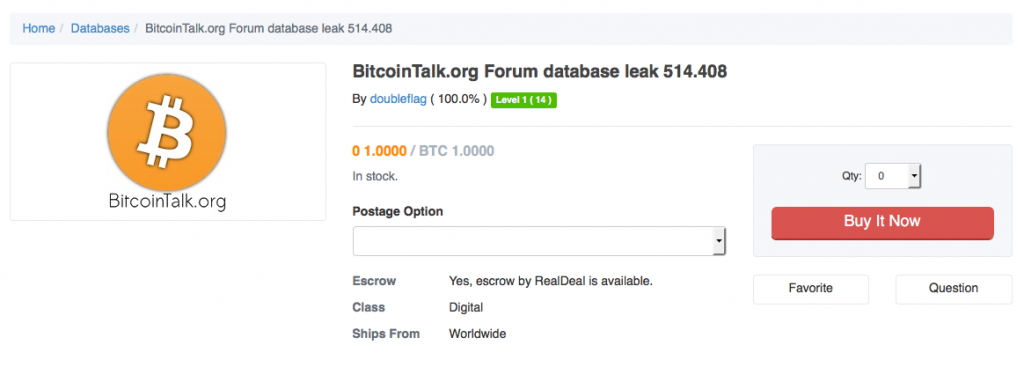
Task: Click the green Level 1 (14) badge
Action: (x=524, y=100)
